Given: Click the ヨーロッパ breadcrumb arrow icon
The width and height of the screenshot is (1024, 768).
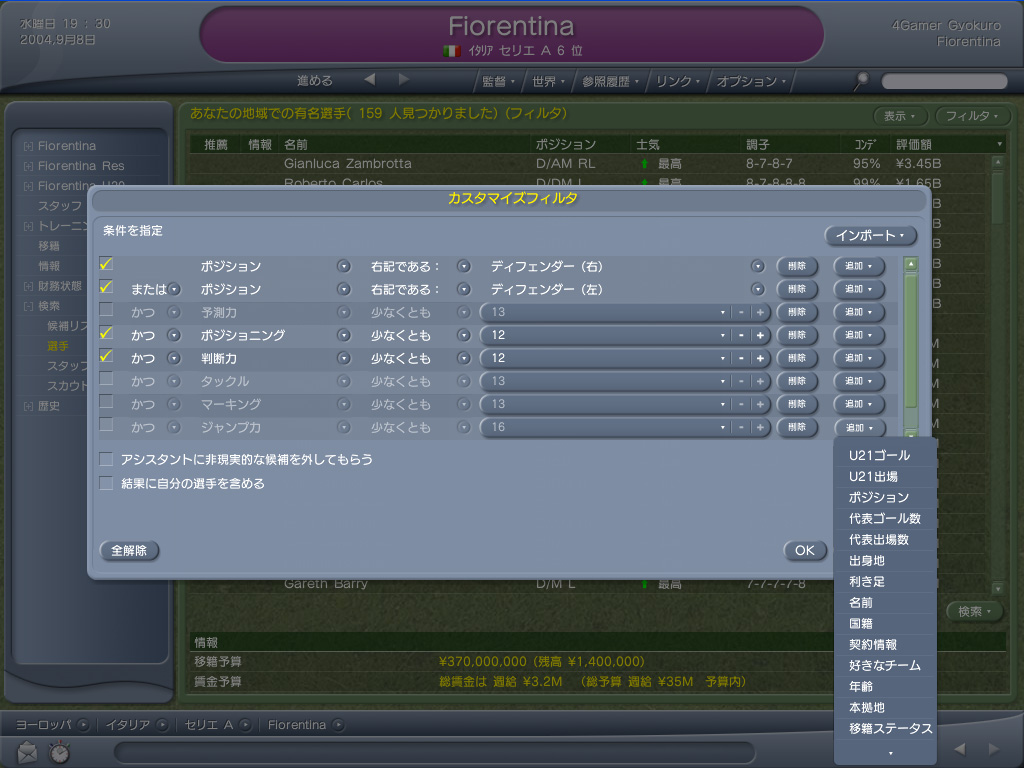Looking at the screenshot, I should (x=84, y=724).
